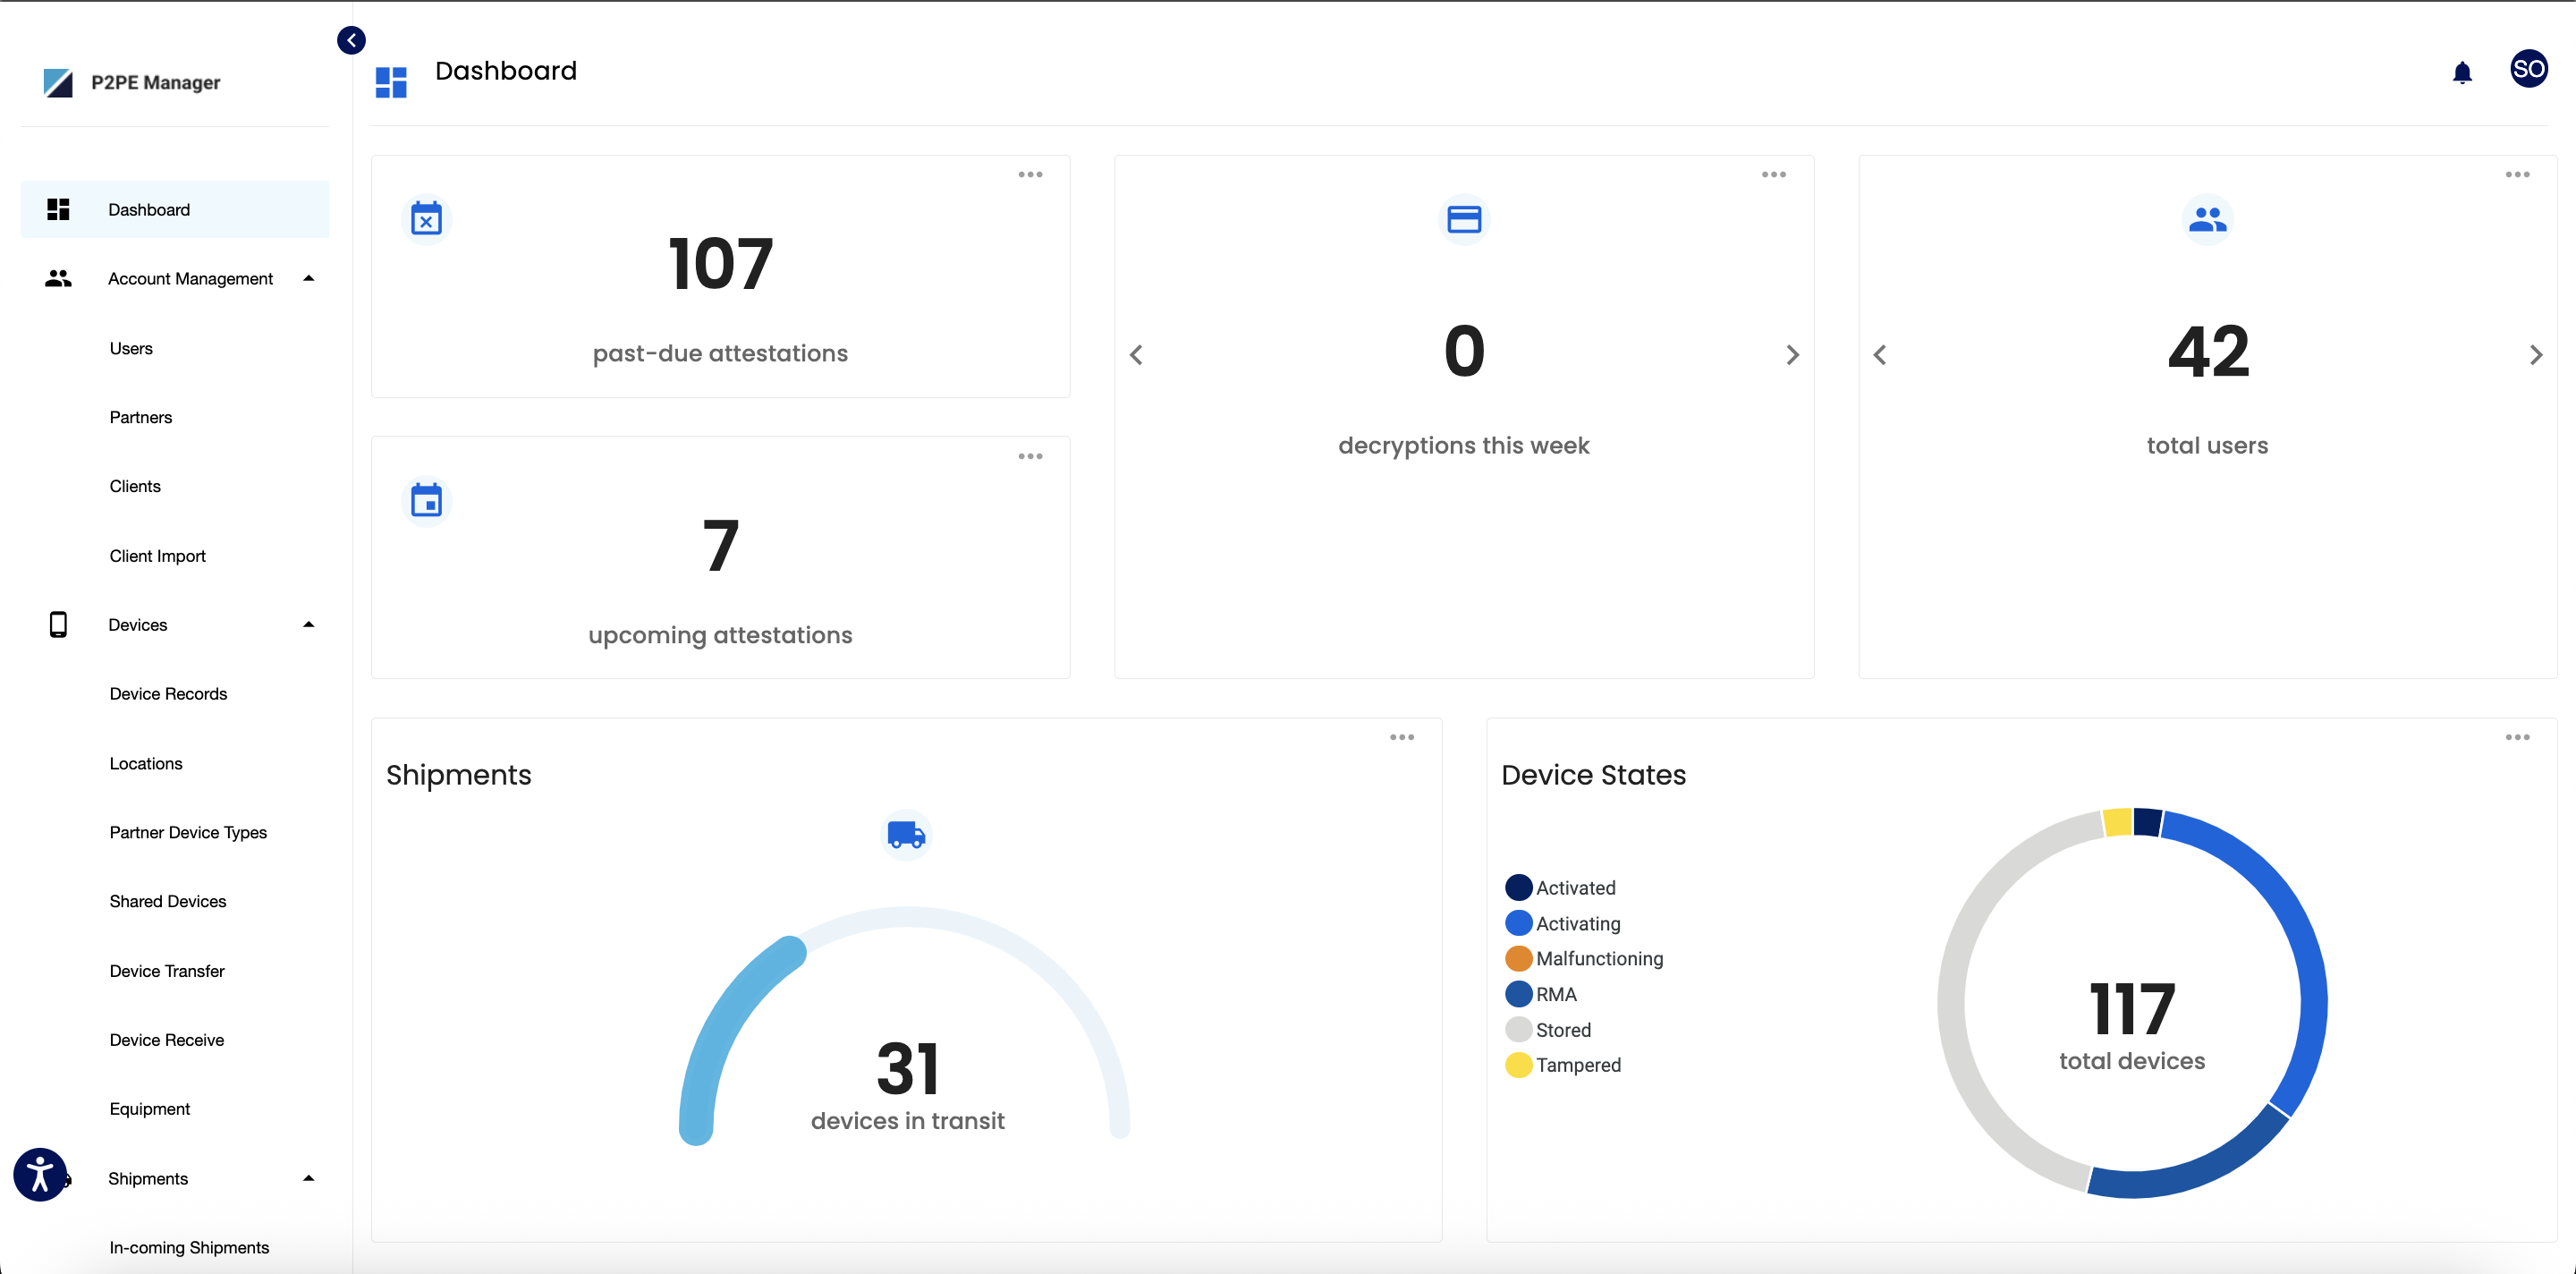The height and width of the screenshot is (1274, 2576).
Task: Click the total users people icon
Action: 2207,219
